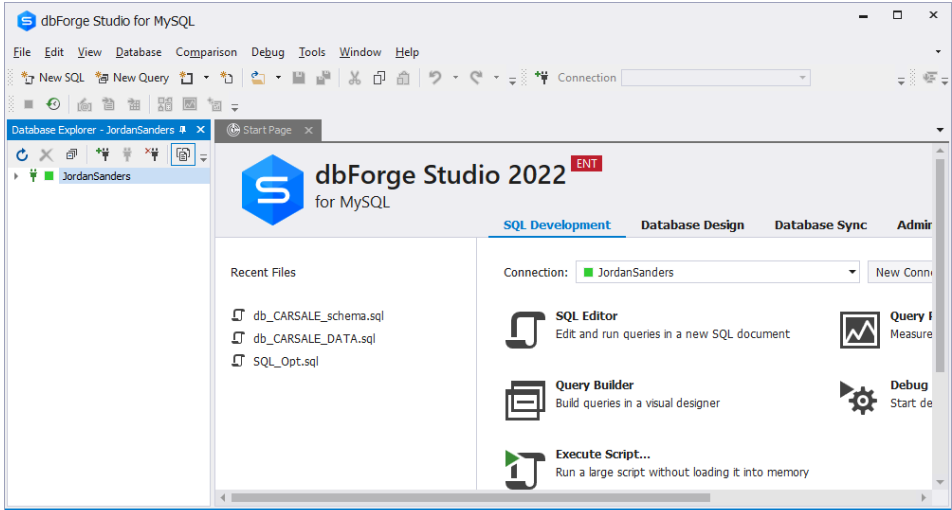Open the Redo history dropdown arrow
This screenshot has height=510, width=952.
[496, 78]
